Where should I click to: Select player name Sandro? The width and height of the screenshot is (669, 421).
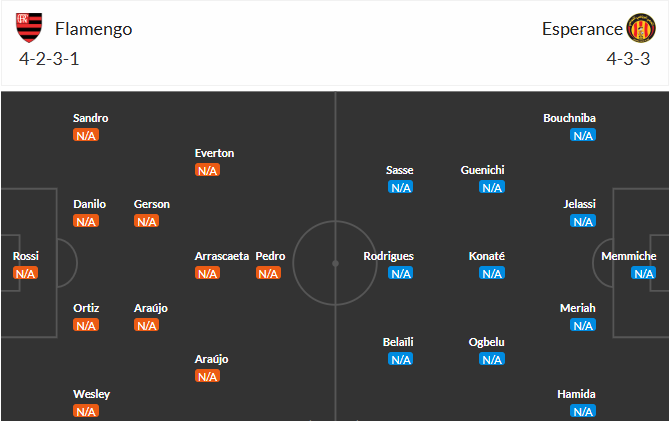point(90,118)
